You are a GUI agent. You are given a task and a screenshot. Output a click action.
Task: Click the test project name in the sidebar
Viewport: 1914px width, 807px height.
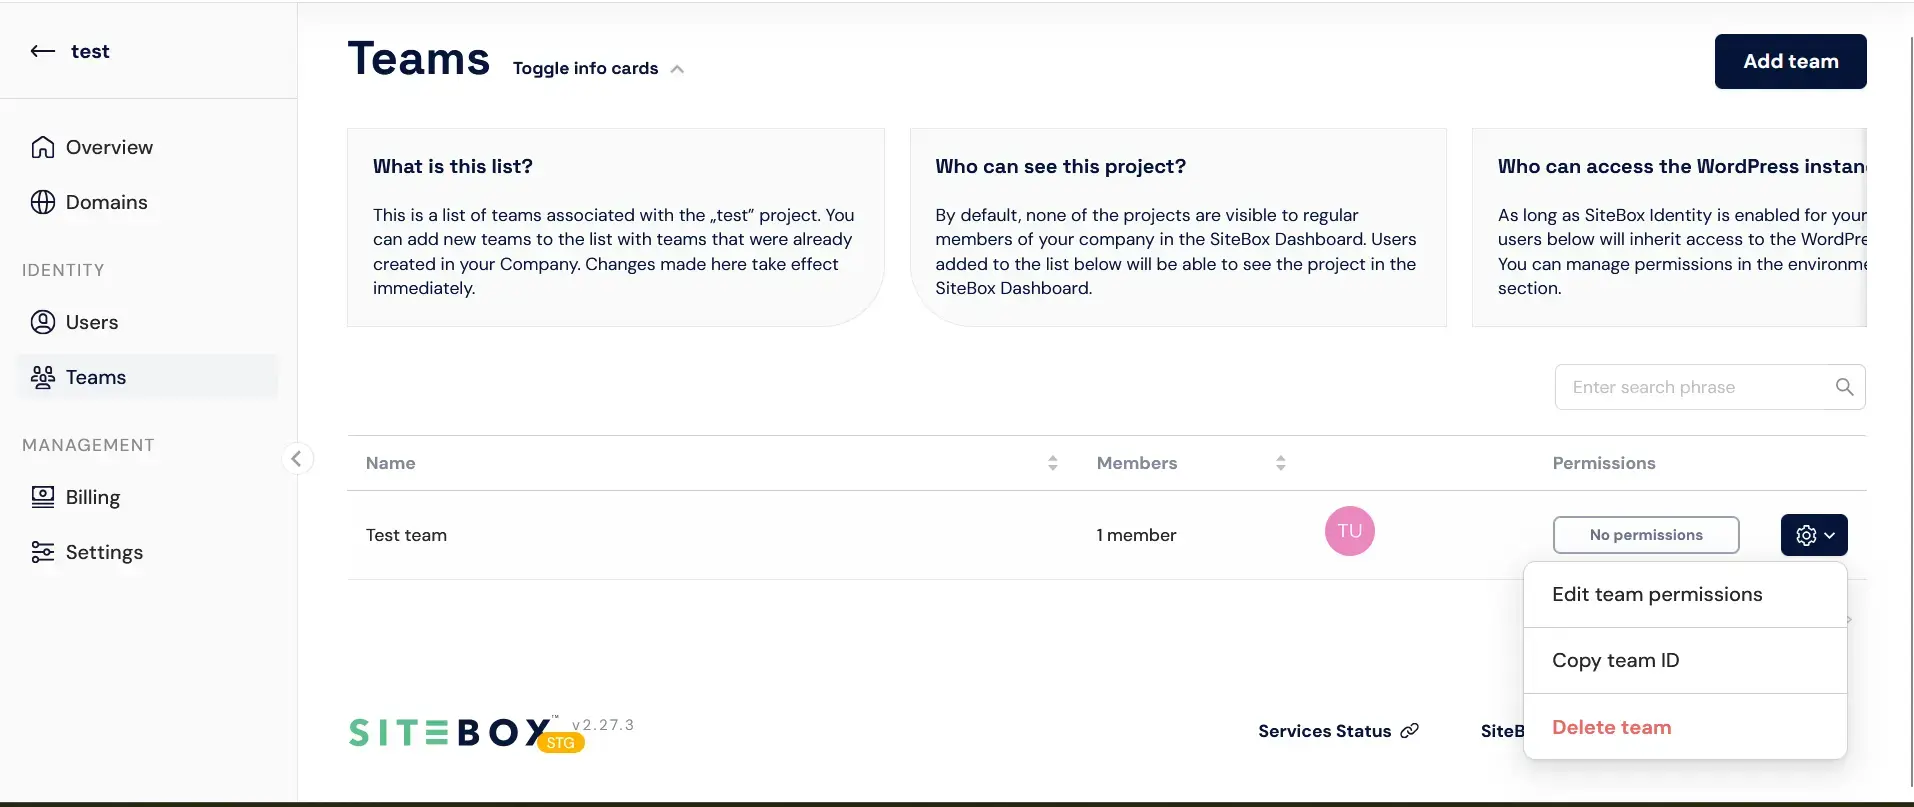pos(90,51)
